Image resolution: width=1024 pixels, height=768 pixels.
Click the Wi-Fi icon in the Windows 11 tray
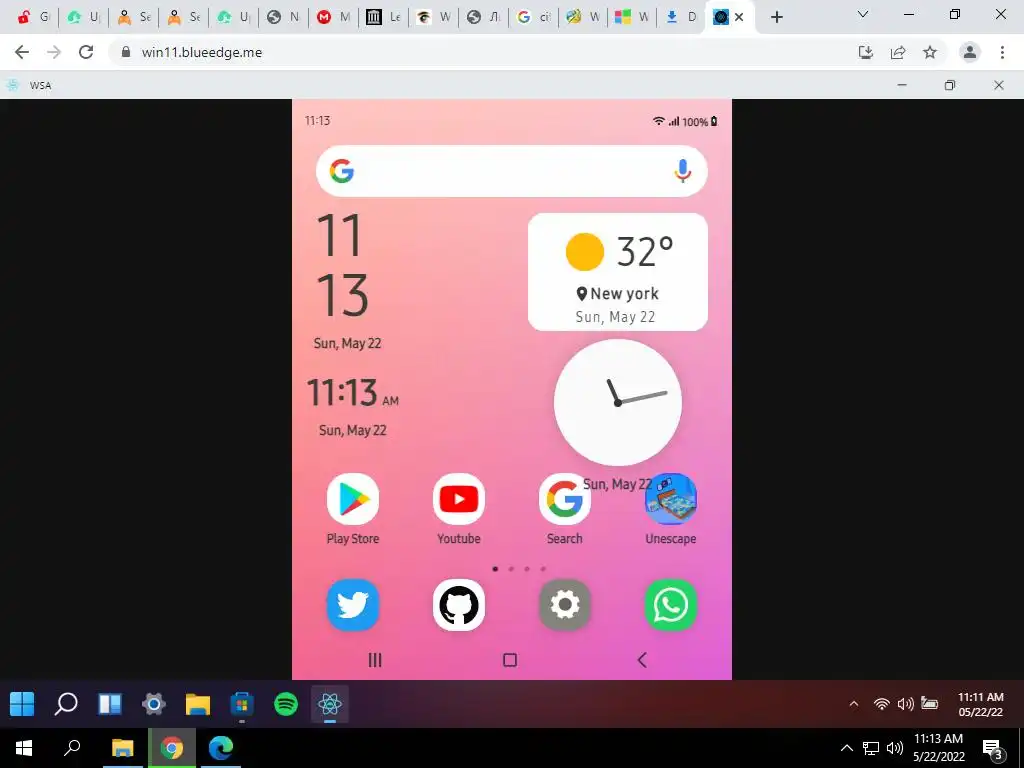(x=882, y=703)
